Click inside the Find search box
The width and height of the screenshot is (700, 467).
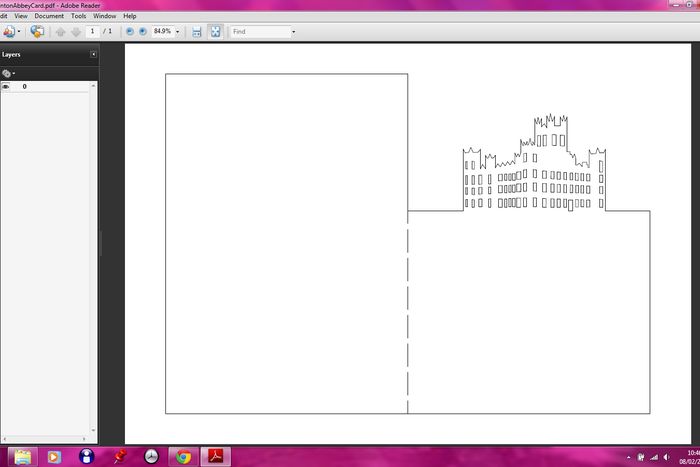tap(258, 32)
